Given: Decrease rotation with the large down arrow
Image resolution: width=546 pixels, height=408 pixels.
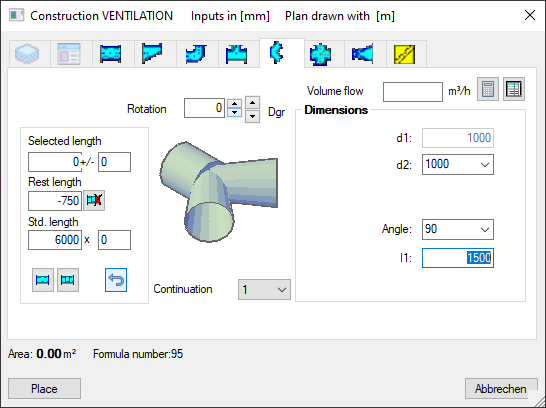Looking at the screenshot, I should coord(252,116).
